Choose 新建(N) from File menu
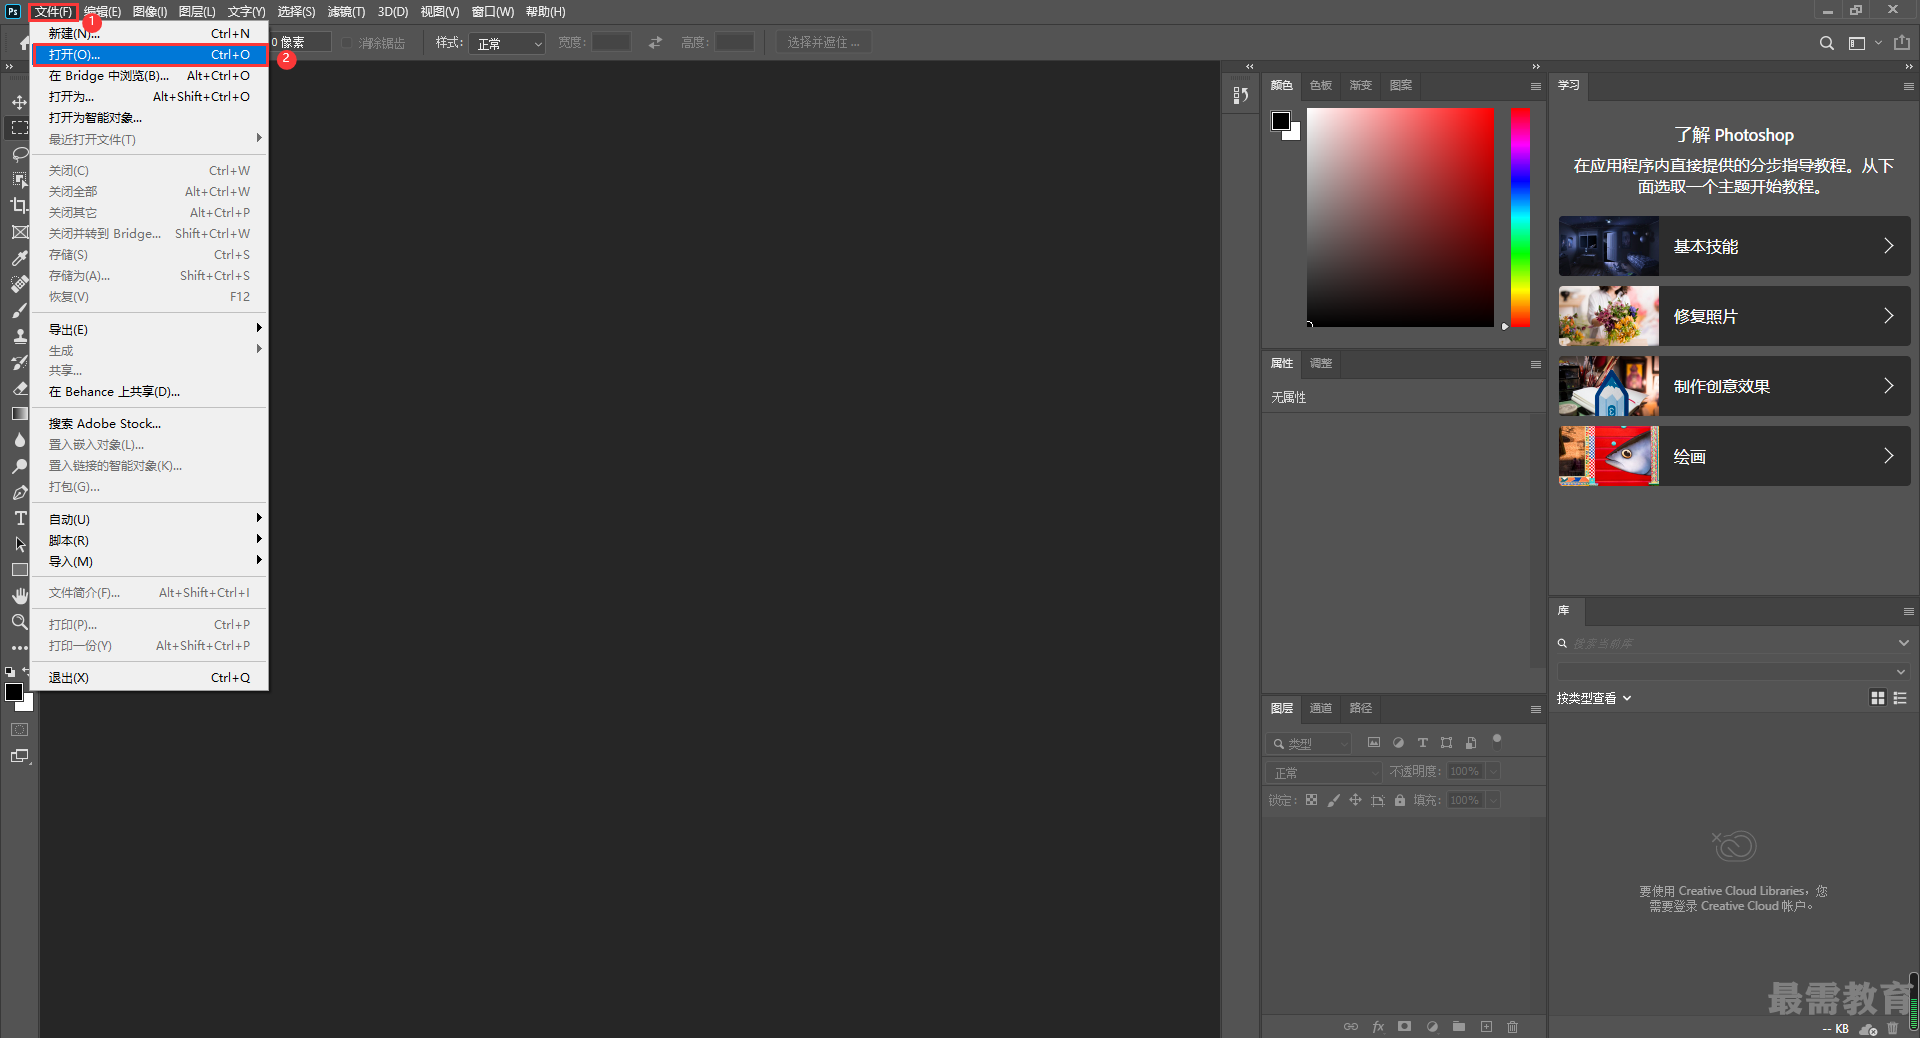This screenshot has height=1038, width=1920. click(150, 33)
